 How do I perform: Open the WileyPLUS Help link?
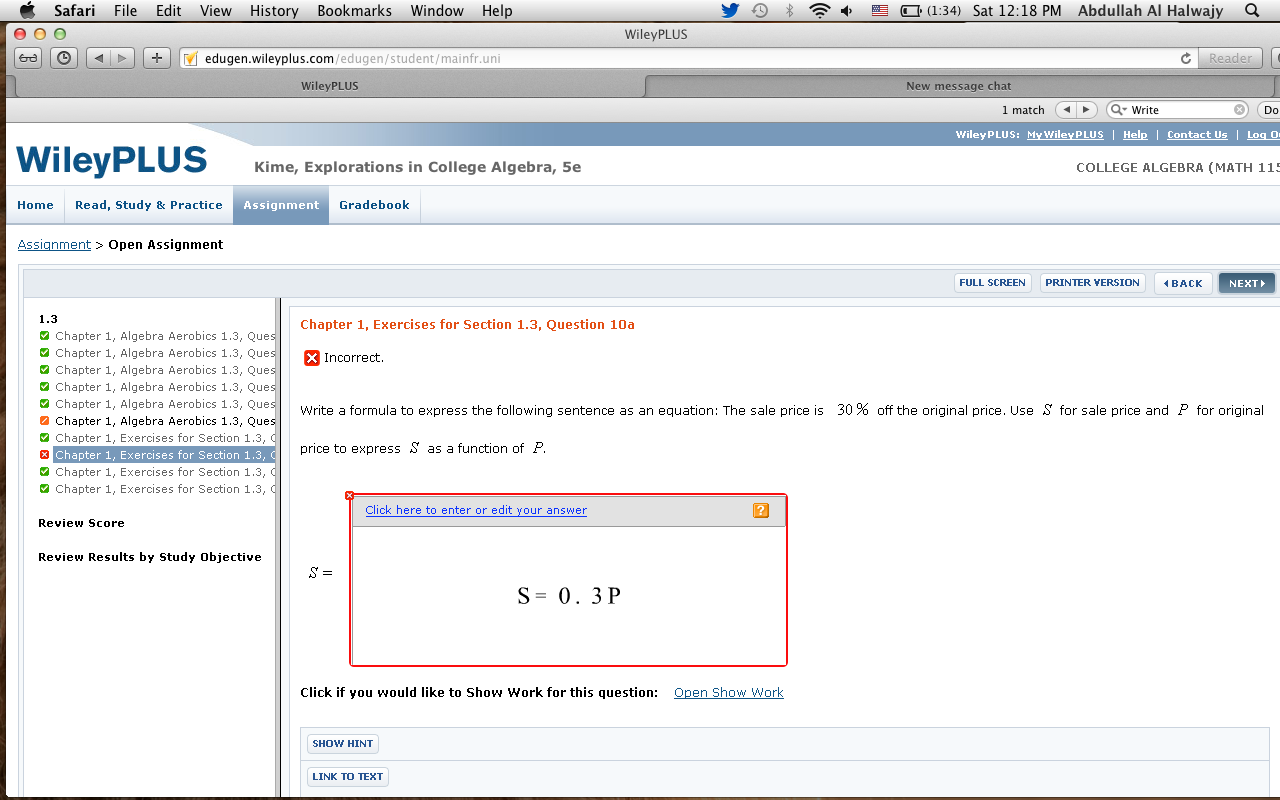coord(1135,135)
